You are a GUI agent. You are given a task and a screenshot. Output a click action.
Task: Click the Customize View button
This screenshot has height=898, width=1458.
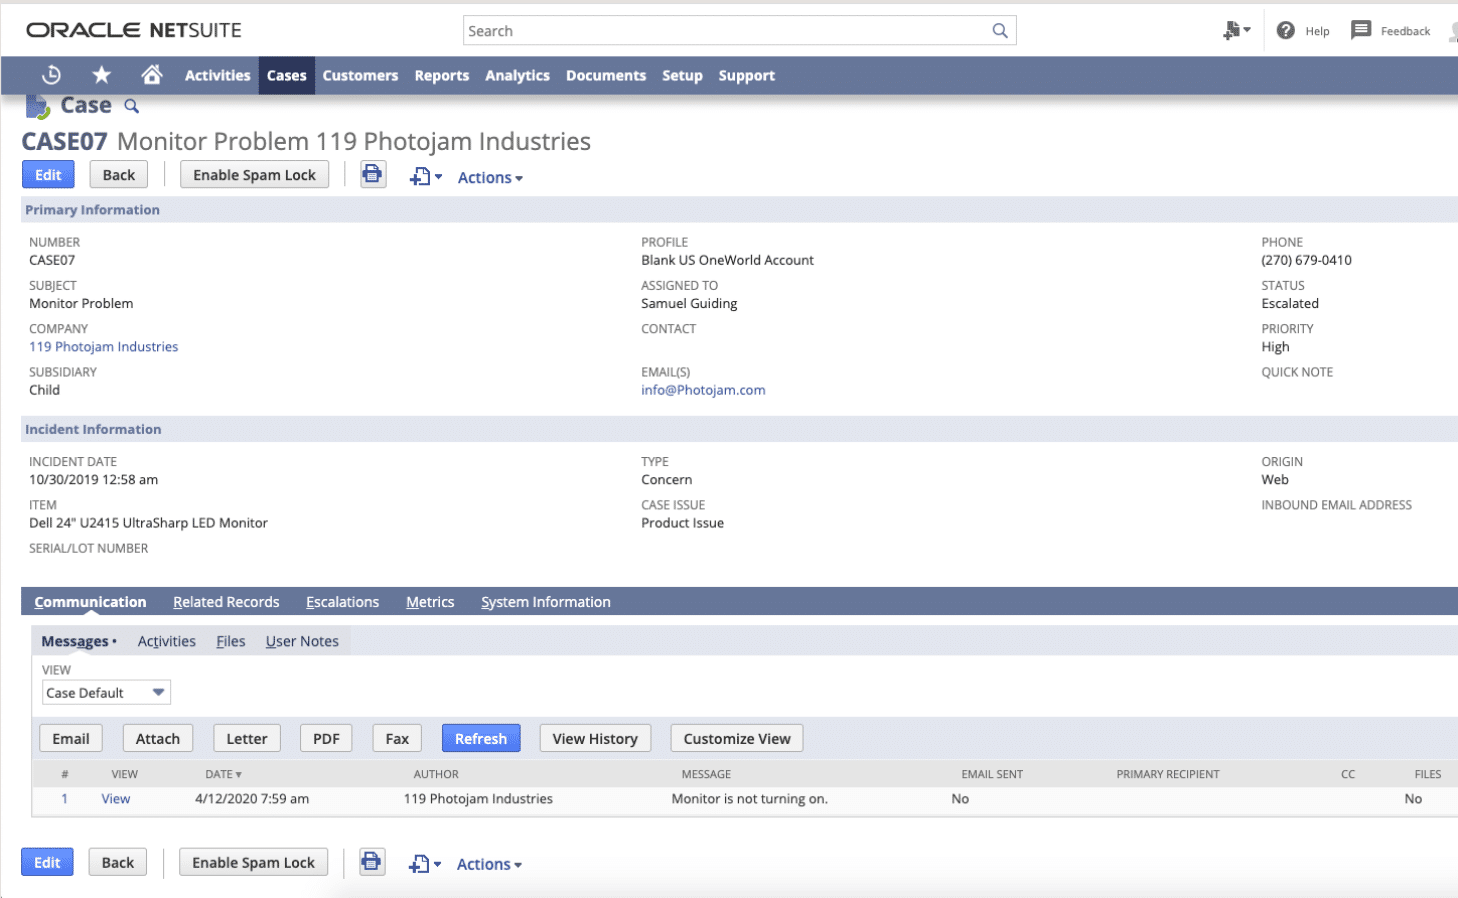point(737,738)
